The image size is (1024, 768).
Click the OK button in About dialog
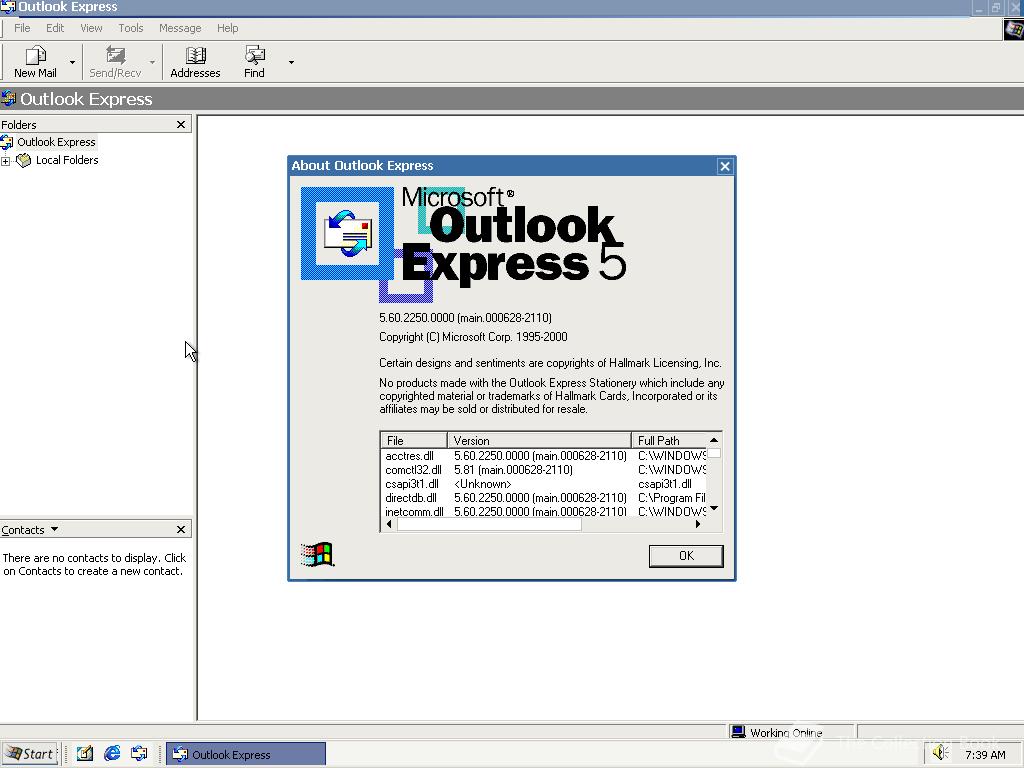tap(686, 556)
